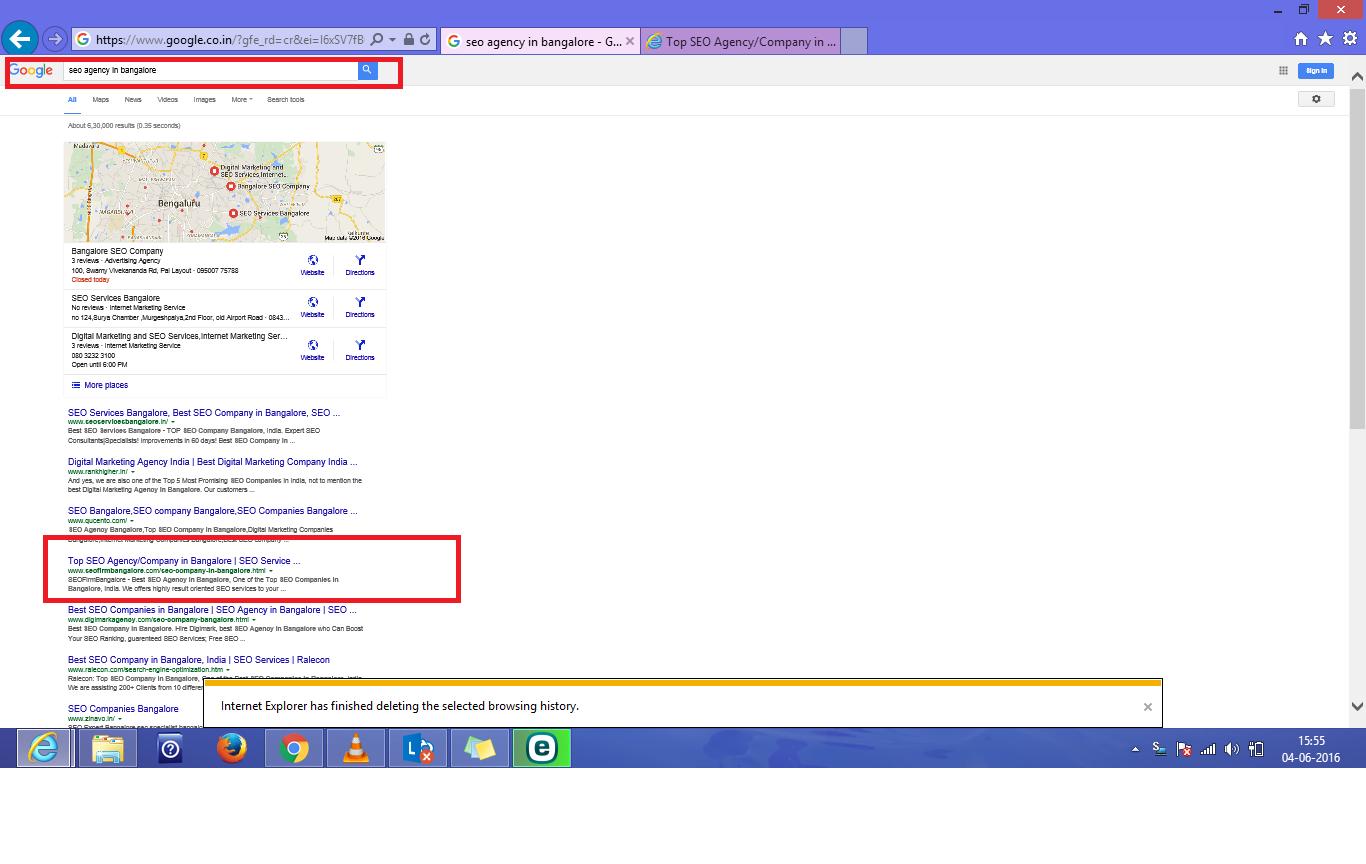Expand the More search categories dropdown
1366x864 pixels.
coord(241,100)
